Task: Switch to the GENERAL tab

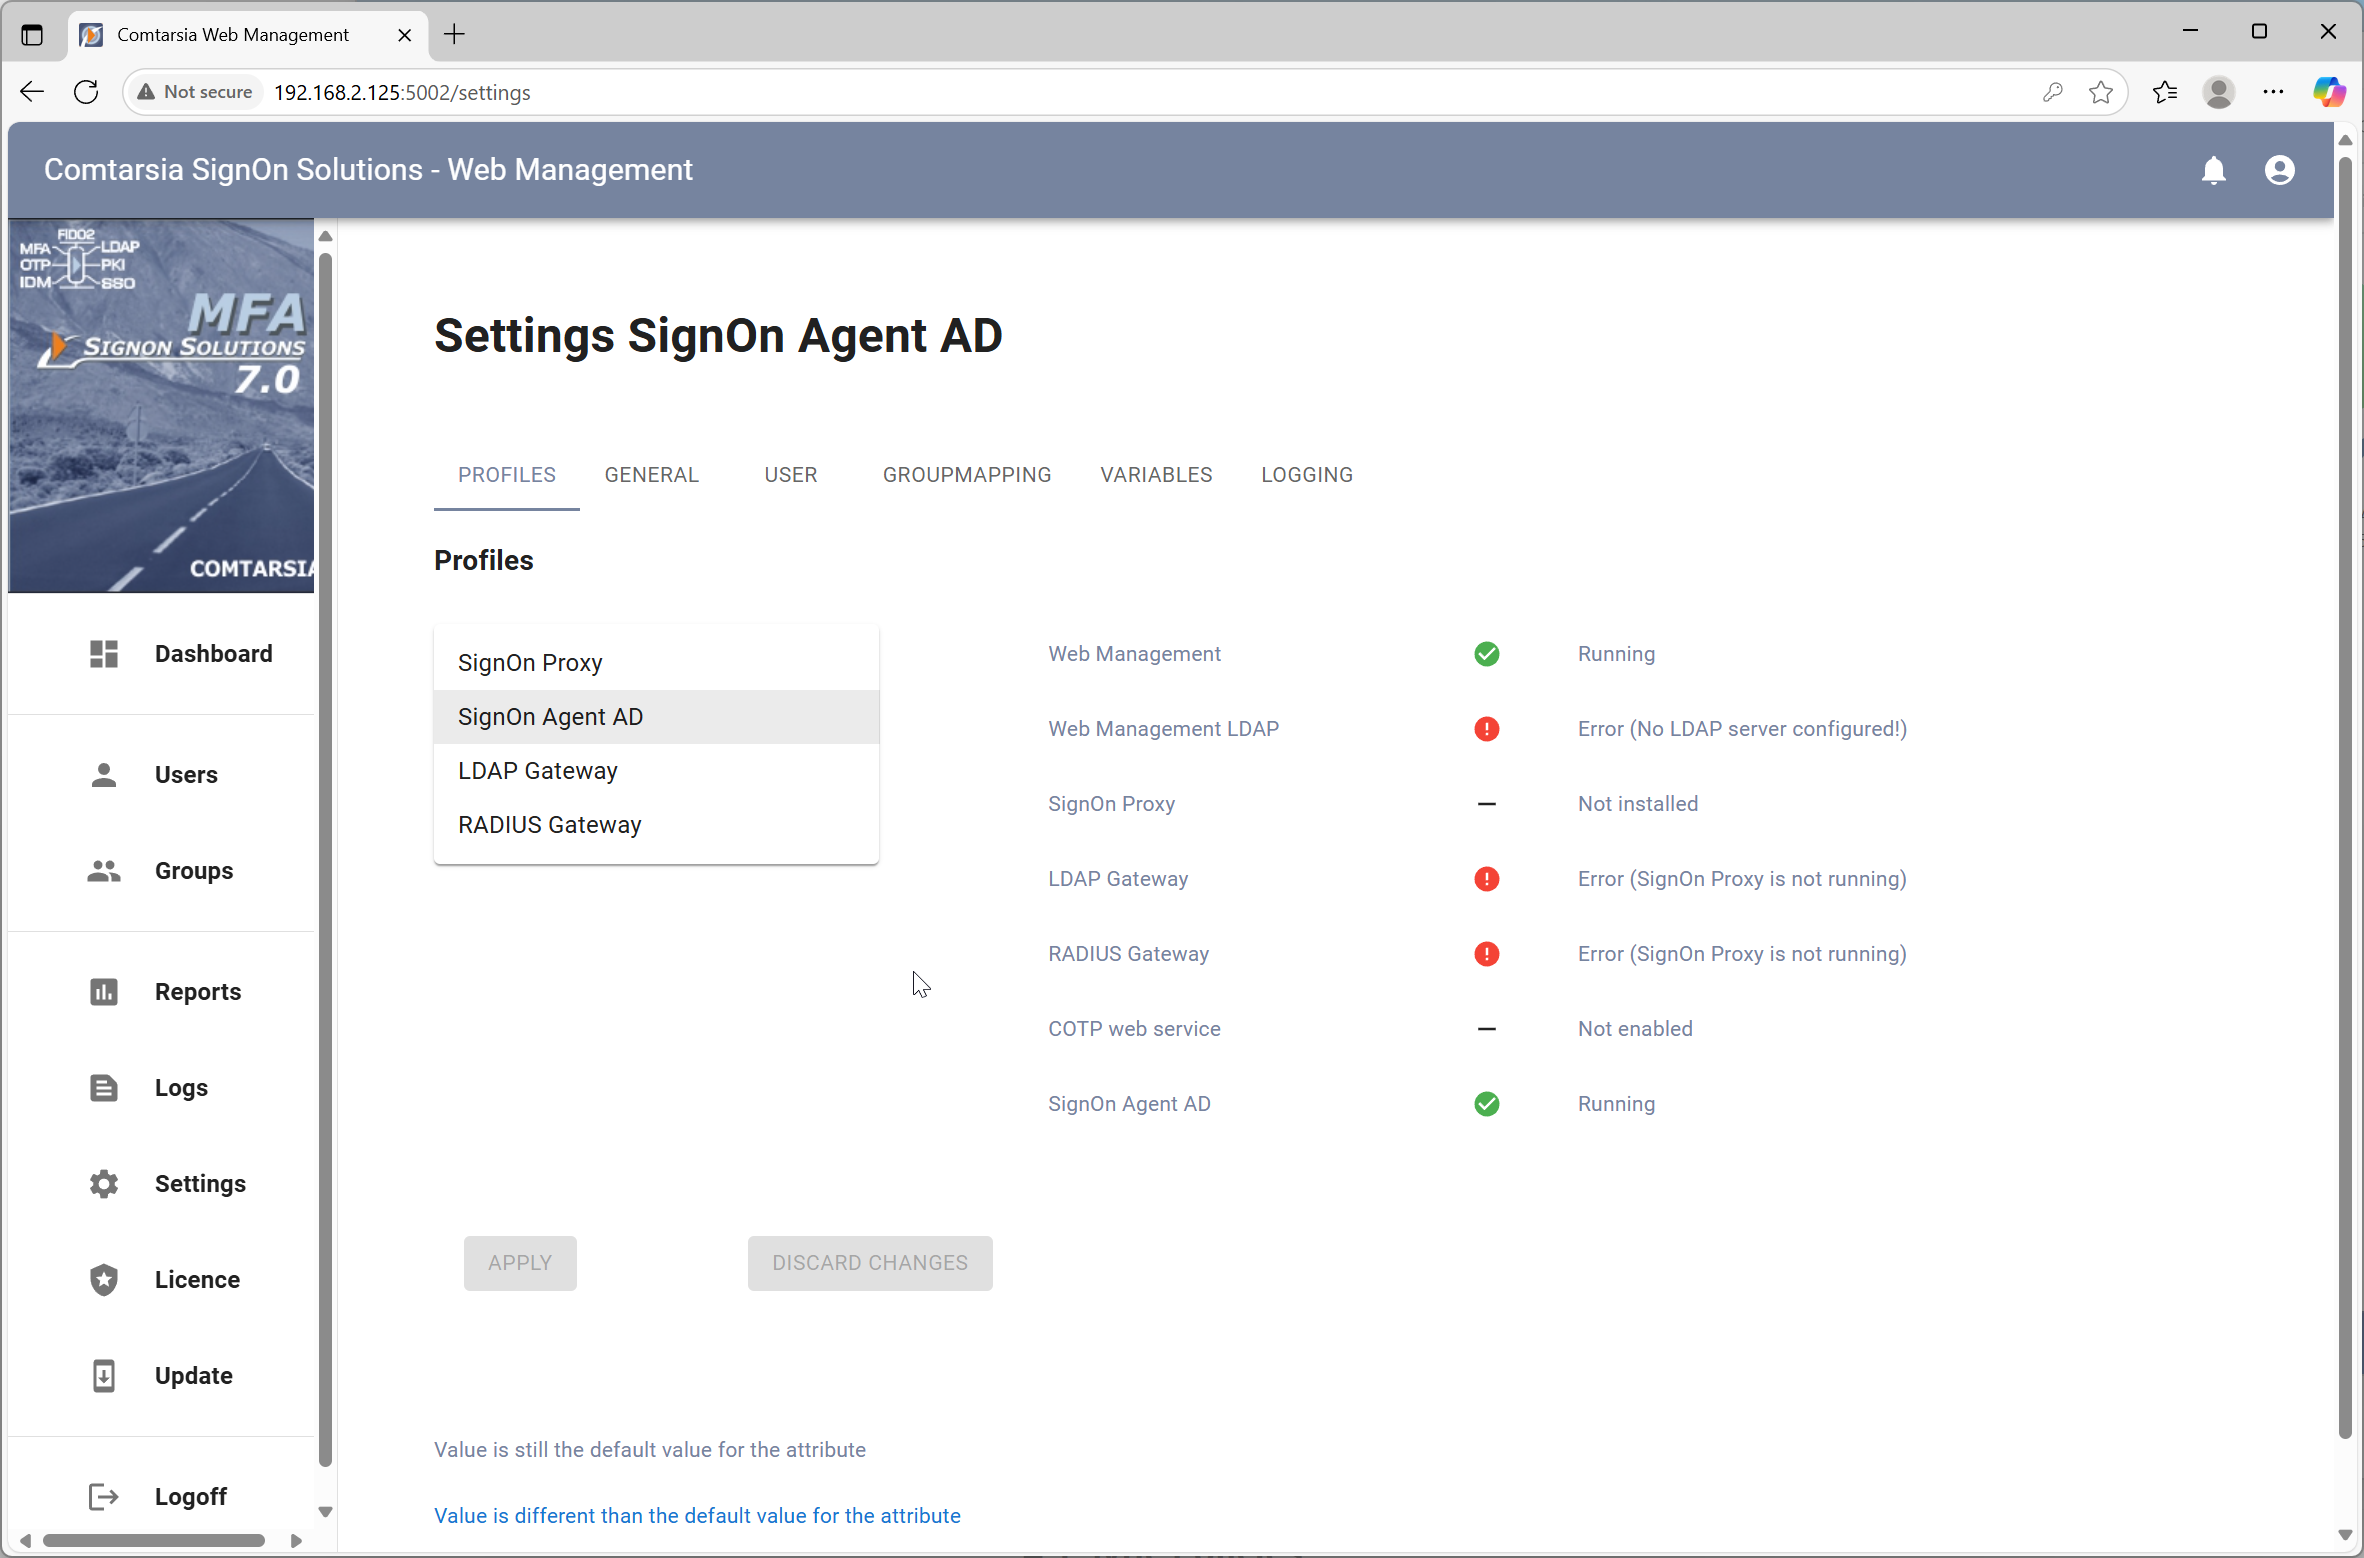Action: [x=651, y=474]
